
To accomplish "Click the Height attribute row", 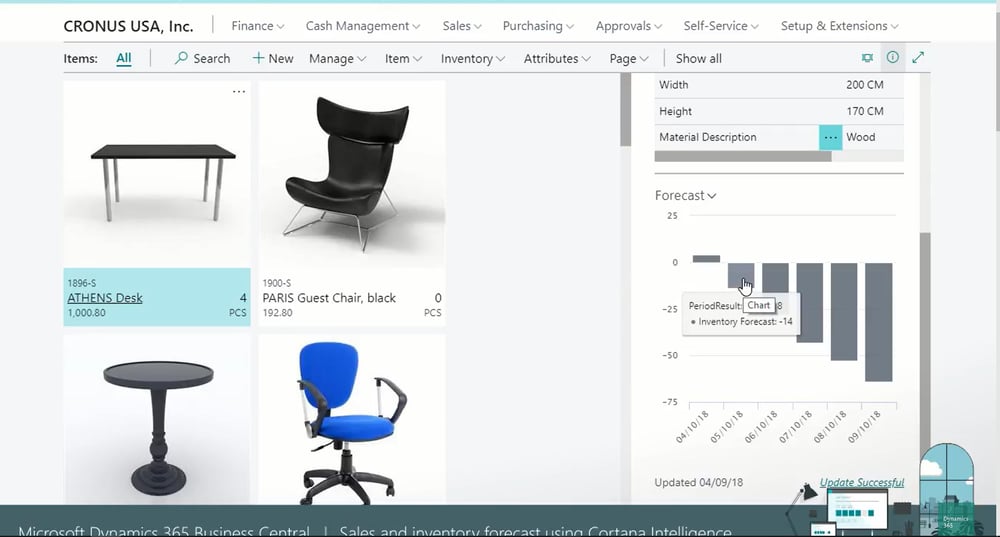I will pyautogui.click(x=779, y=111).
